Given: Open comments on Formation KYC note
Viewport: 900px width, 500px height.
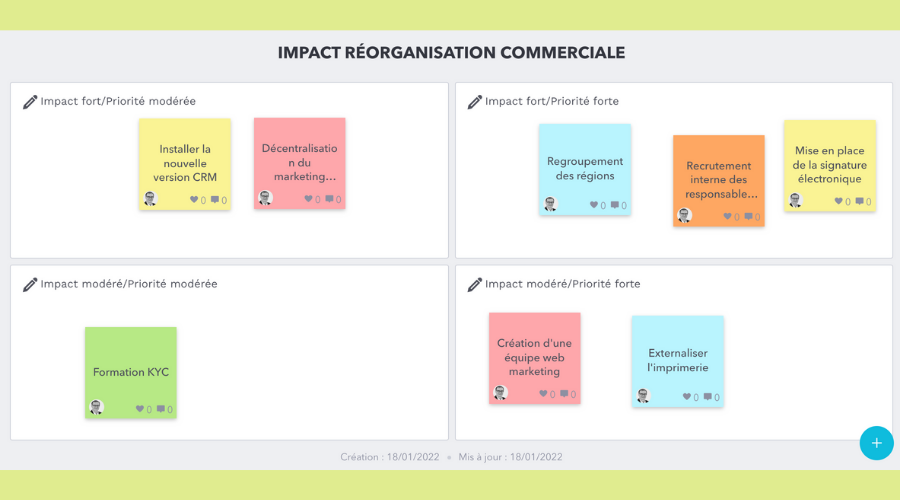Looking at the screenshot, I should coord(161,409).
